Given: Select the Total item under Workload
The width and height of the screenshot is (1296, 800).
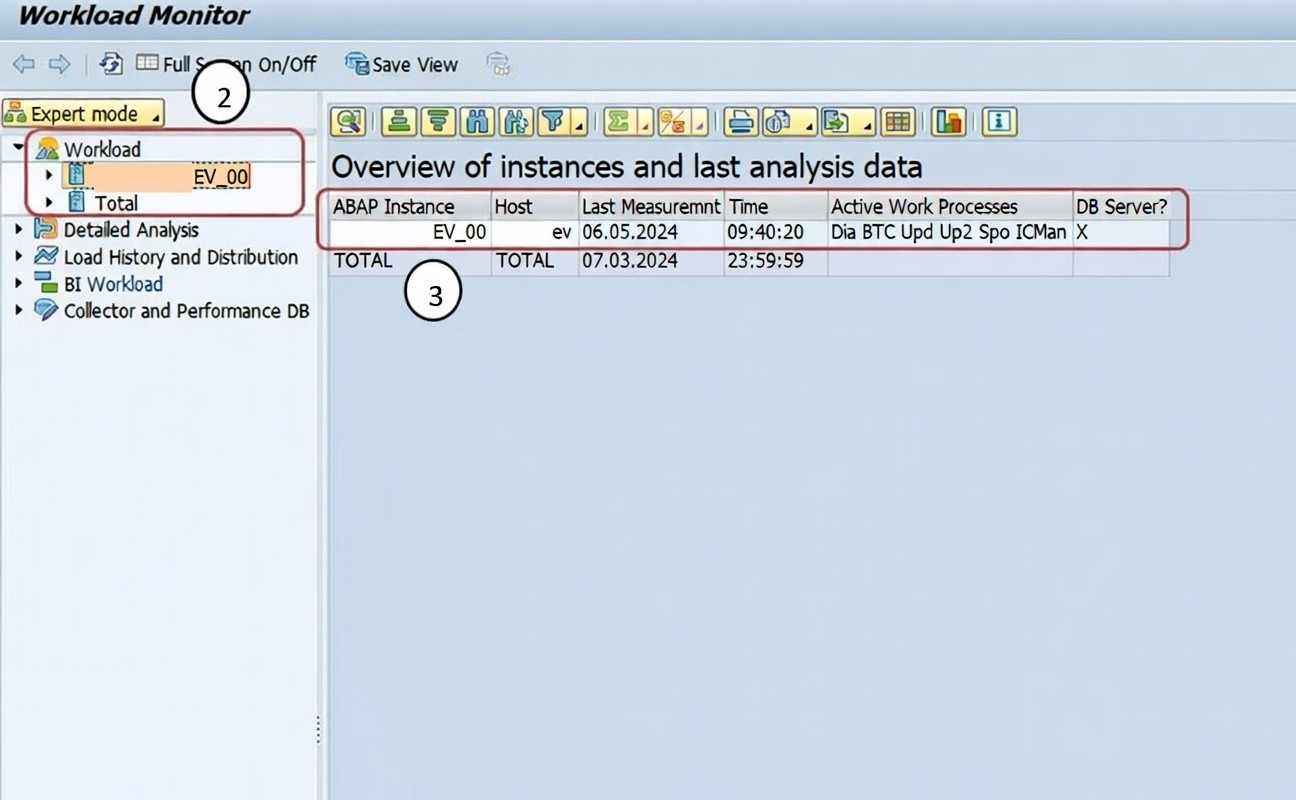Looking at the screenshot, I should [116, 203].
